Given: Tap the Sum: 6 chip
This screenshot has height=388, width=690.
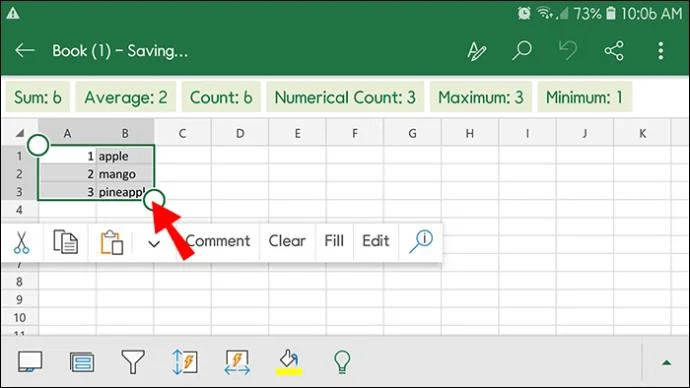Looking at the screenshot, I should click(x=37, y=97).
